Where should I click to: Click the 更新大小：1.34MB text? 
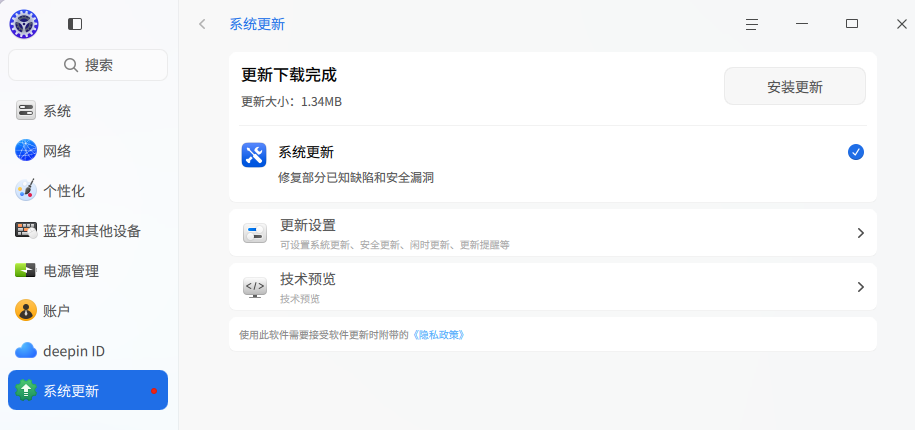[291, 102]
